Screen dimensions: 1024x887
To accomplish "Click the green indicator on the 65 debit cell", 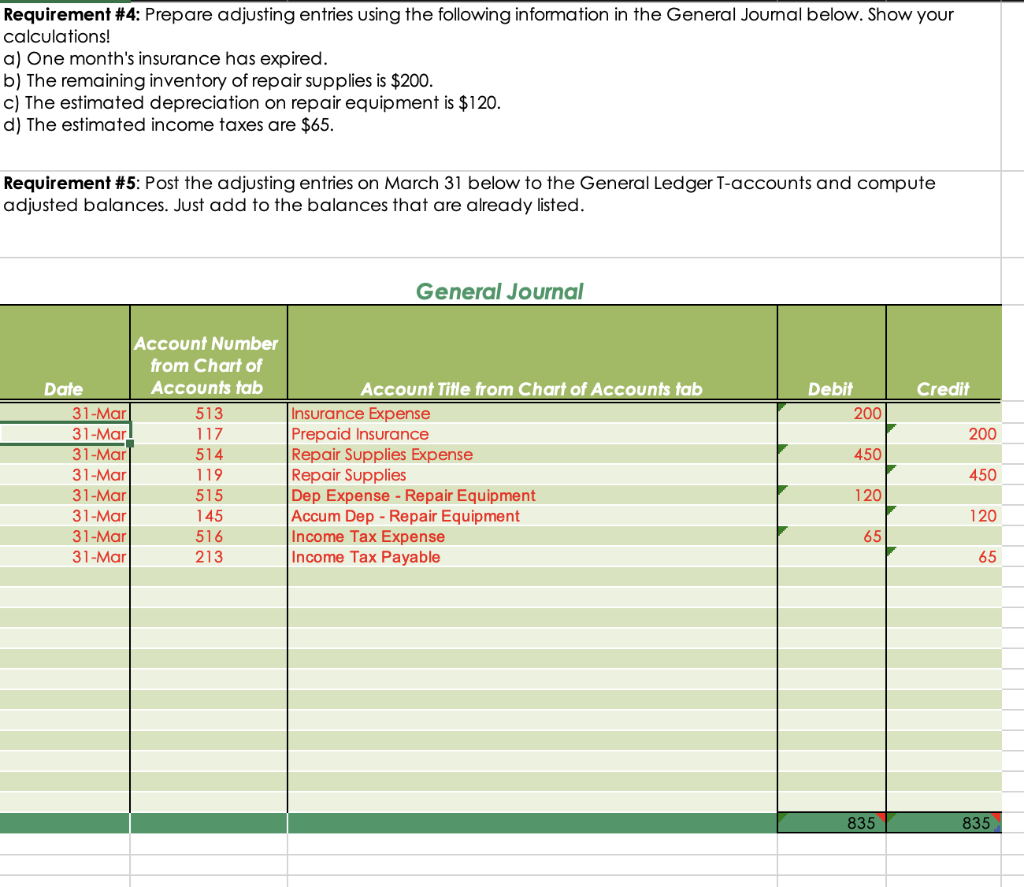I will point(780,531).
